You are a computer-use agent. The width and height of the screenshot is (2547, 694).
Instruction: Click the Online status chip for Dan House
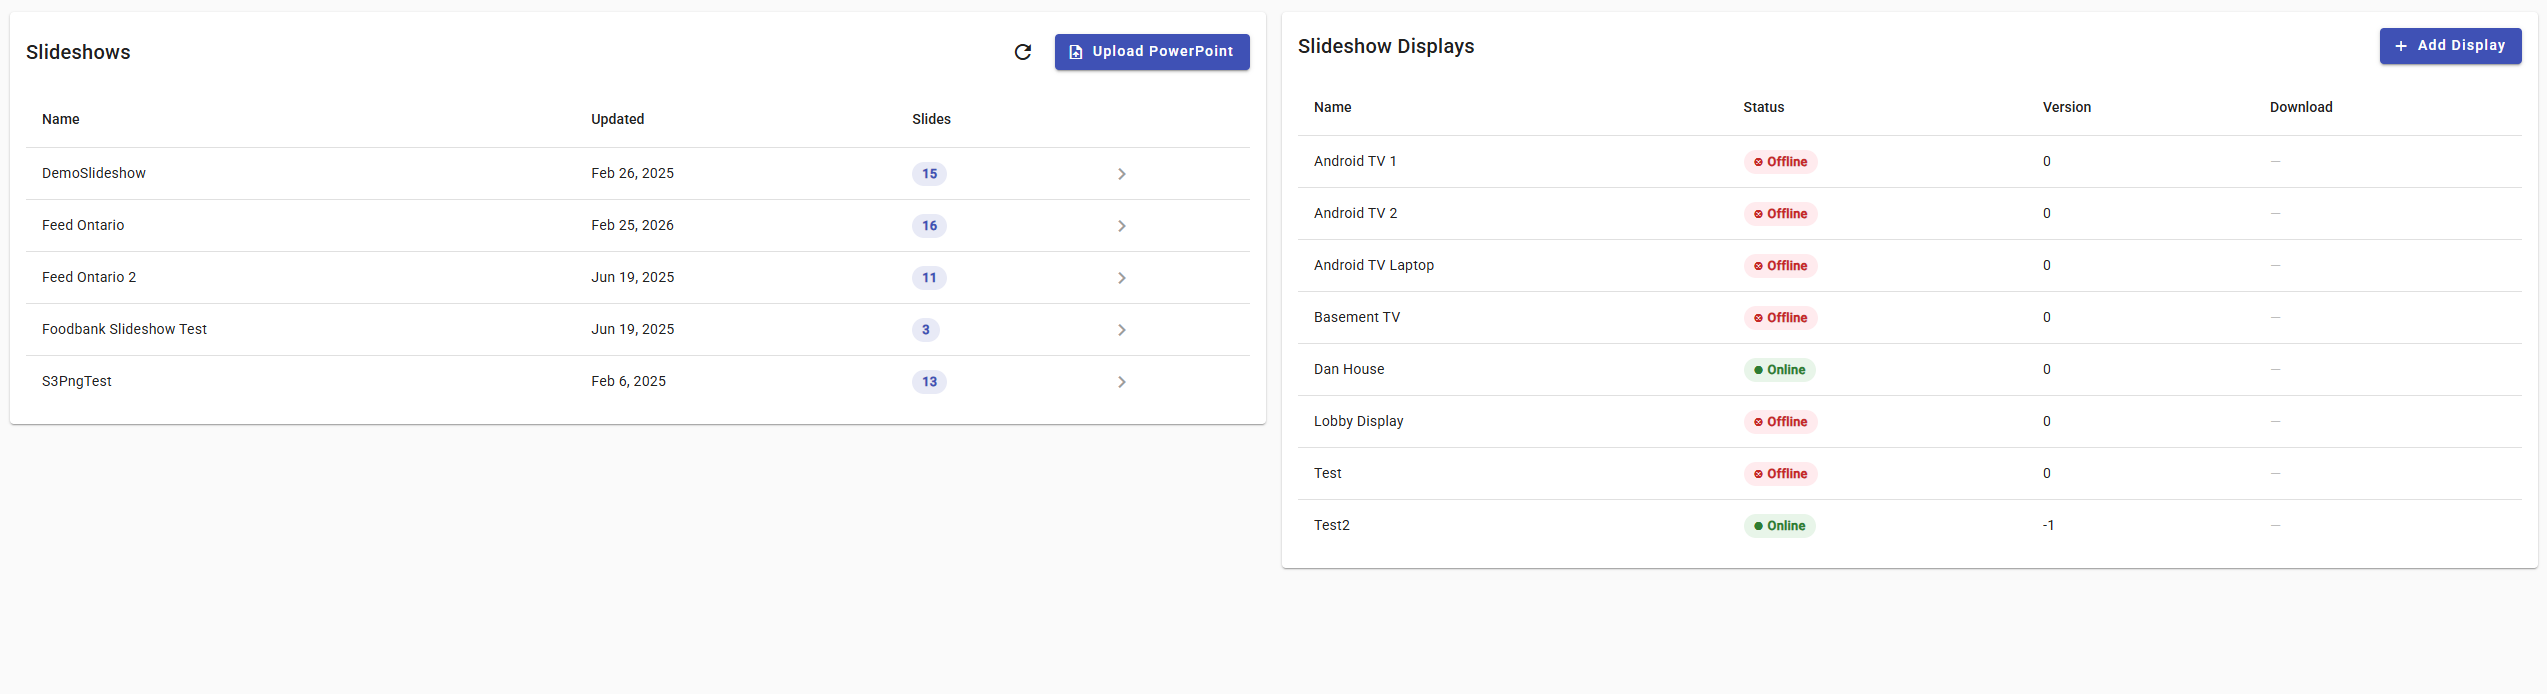pyautogui.click(x=1779, y=370)
